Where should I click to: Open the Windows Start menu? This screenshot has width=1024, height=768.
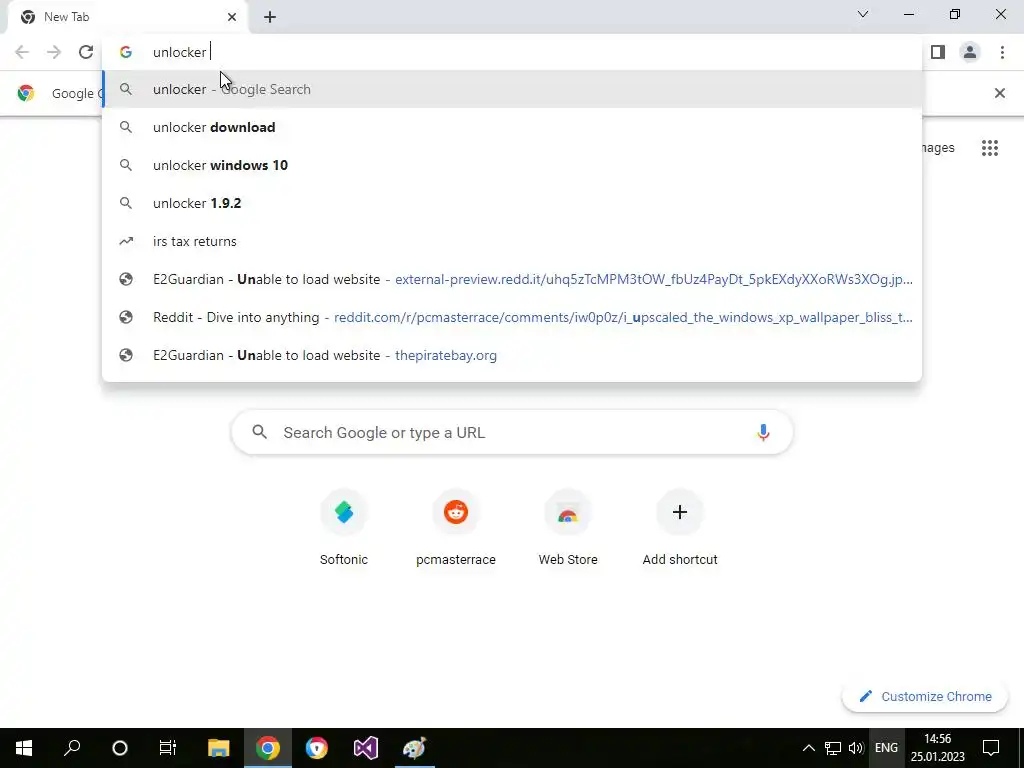[24, 748]
